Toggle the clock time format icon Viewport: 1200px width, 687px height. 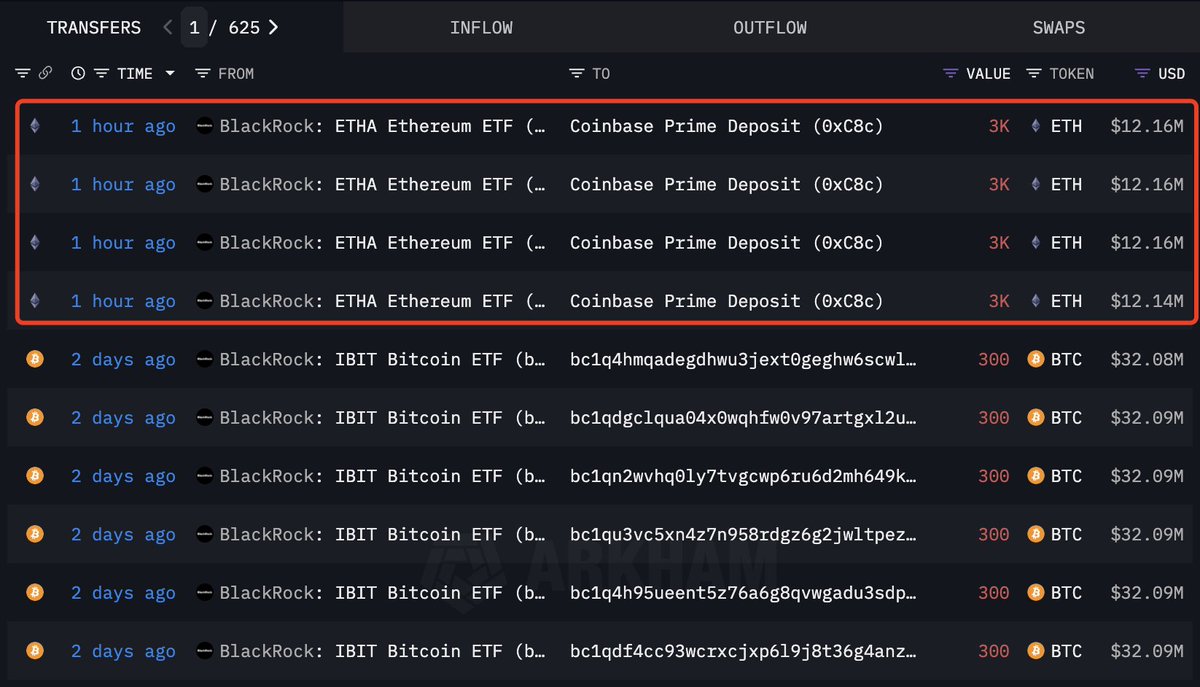click(x=78, y=73)
